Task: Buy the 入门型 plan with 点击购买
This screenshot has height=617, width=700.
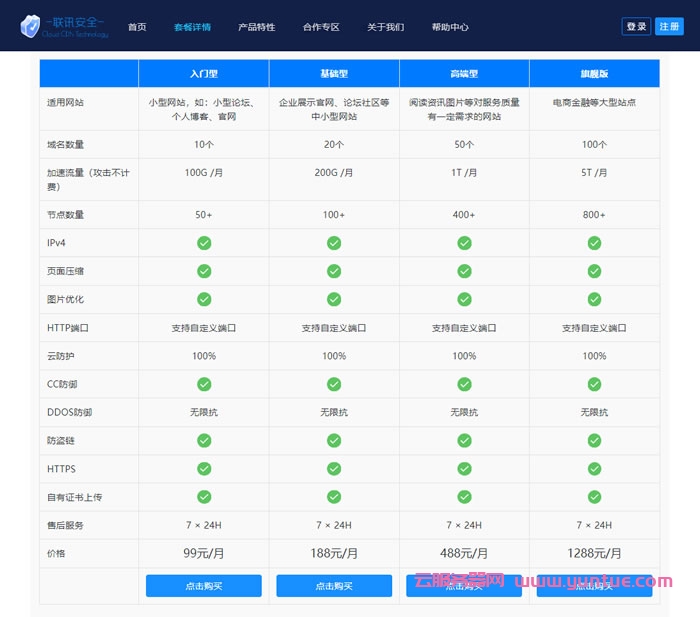Action: pyautogui.click(x=204, y=586)
